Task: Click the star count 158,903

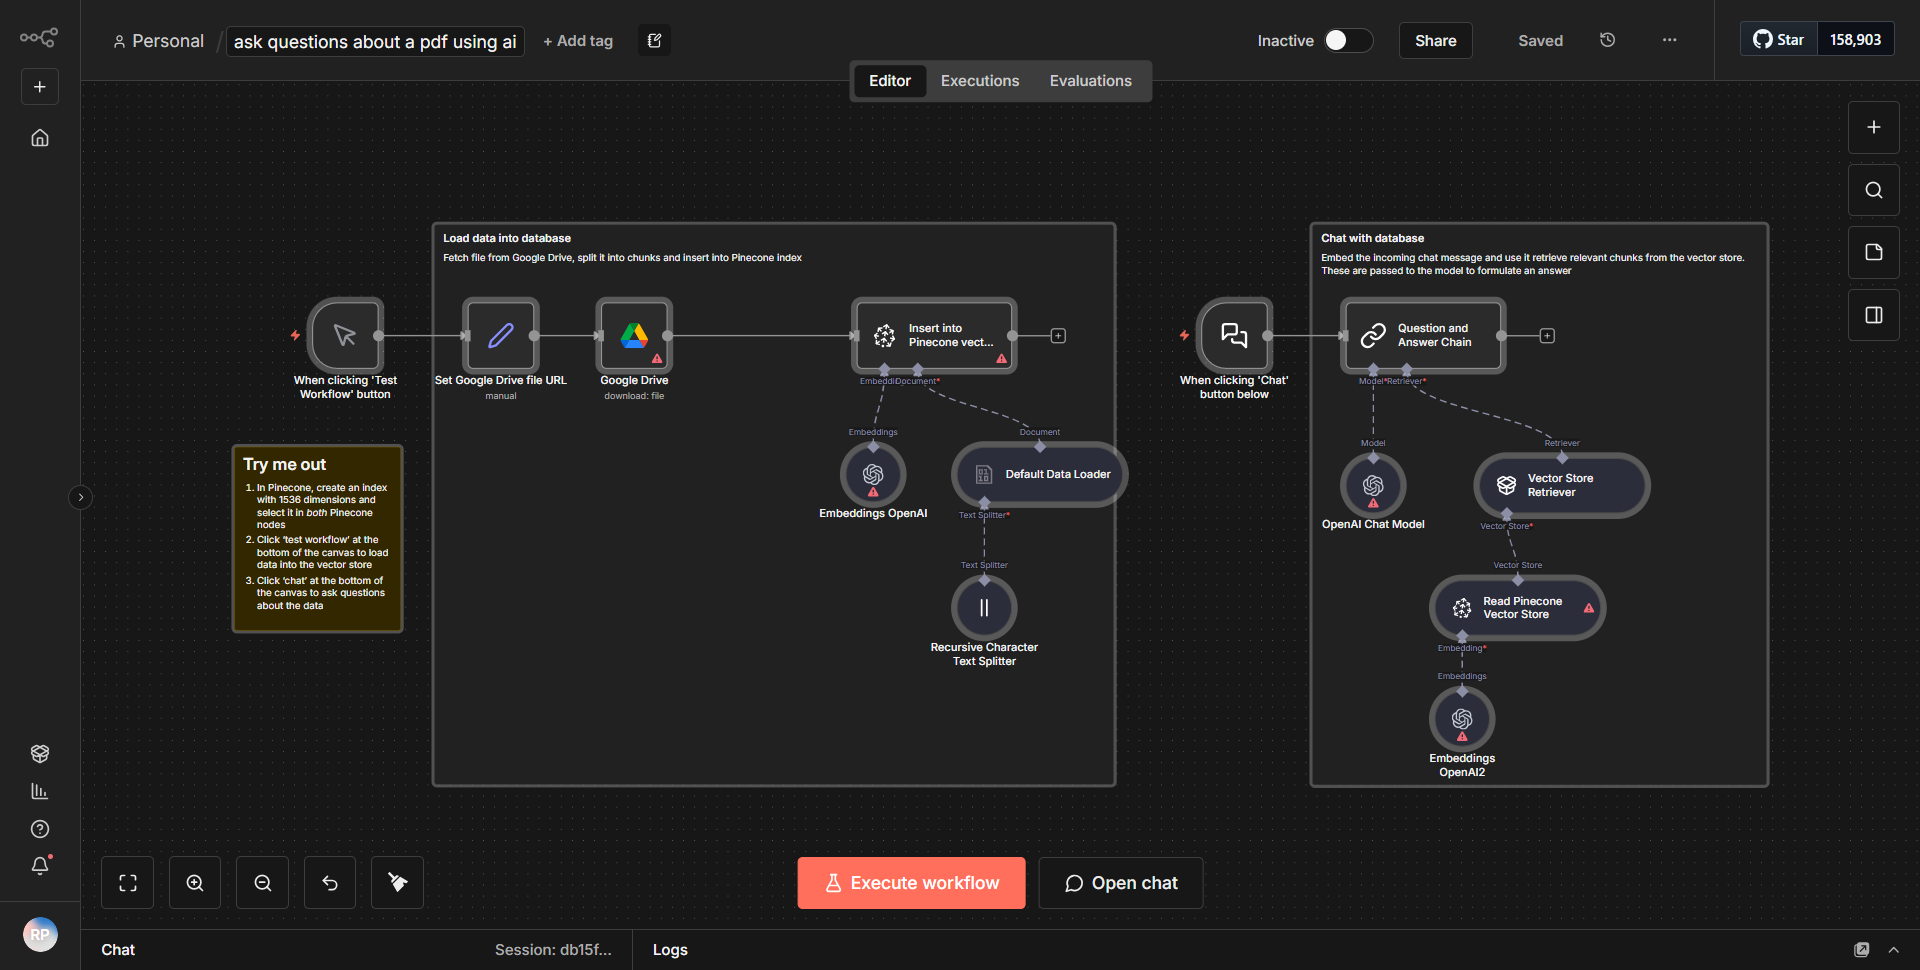Action: (x=1855, y=40)
